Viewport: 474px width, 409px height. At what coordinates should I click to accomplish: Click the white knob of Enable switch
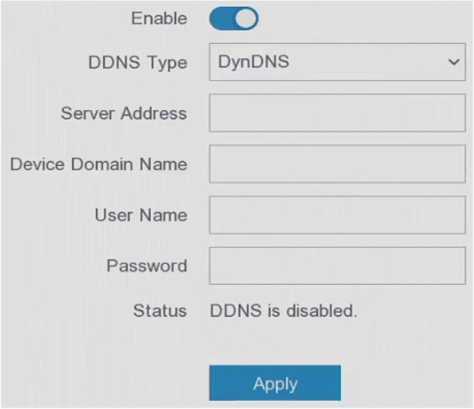coord(247,19)
